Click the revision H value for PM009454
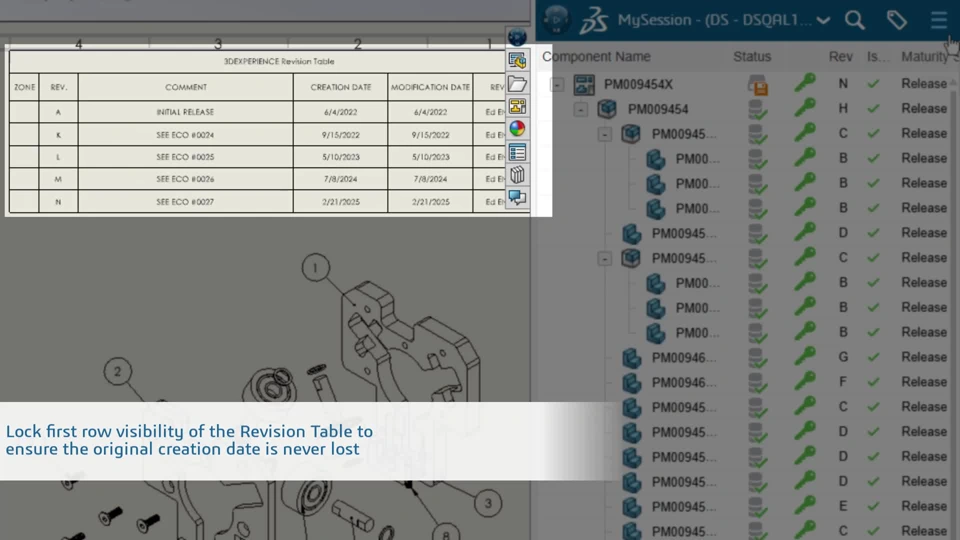This screenshot has height=540, width=960. [843, 108]
